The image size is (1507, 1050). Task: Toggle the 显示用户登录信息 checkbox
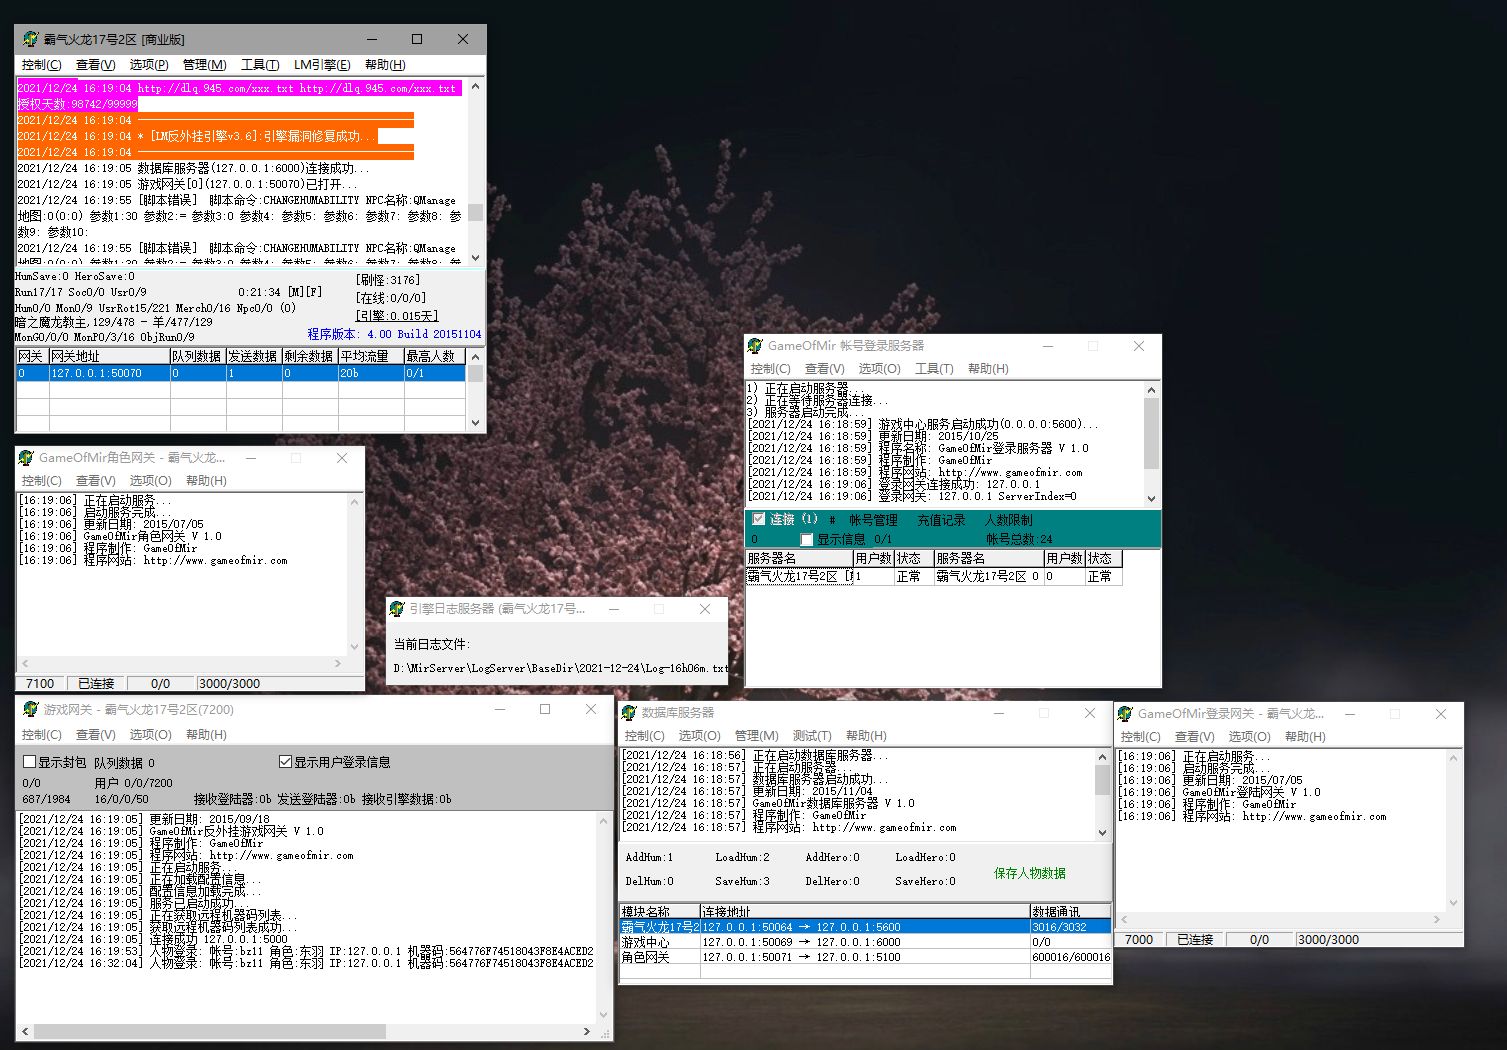pos(285,762)
